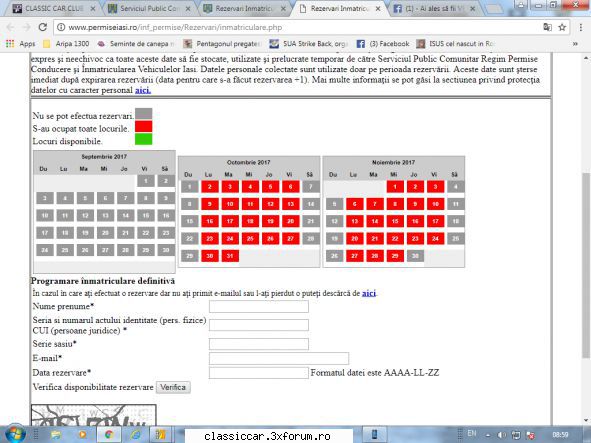The width and height of the screenshot is (591, 443).
Task: Click the site info icon in address bar
Action: coord(61,27)
